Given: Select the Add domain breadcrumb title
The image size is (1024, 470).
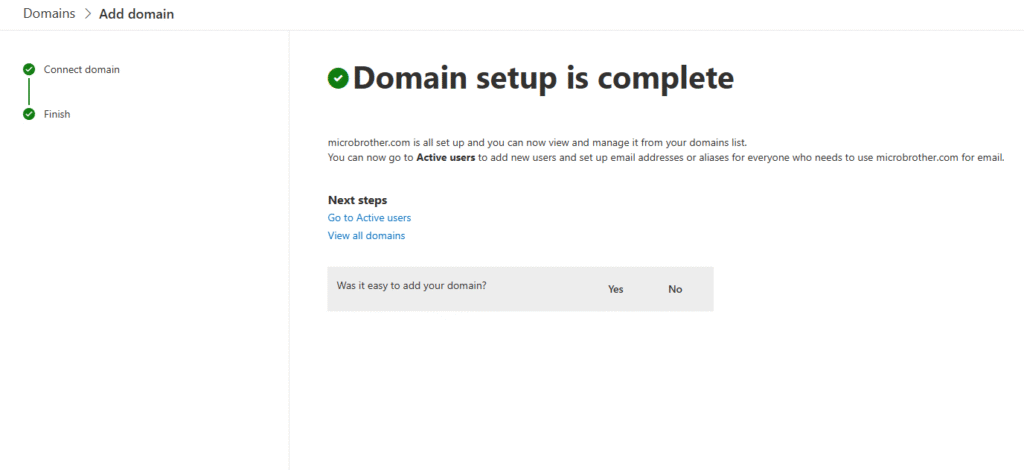Looking at the screenshot, I should [136, 14].
